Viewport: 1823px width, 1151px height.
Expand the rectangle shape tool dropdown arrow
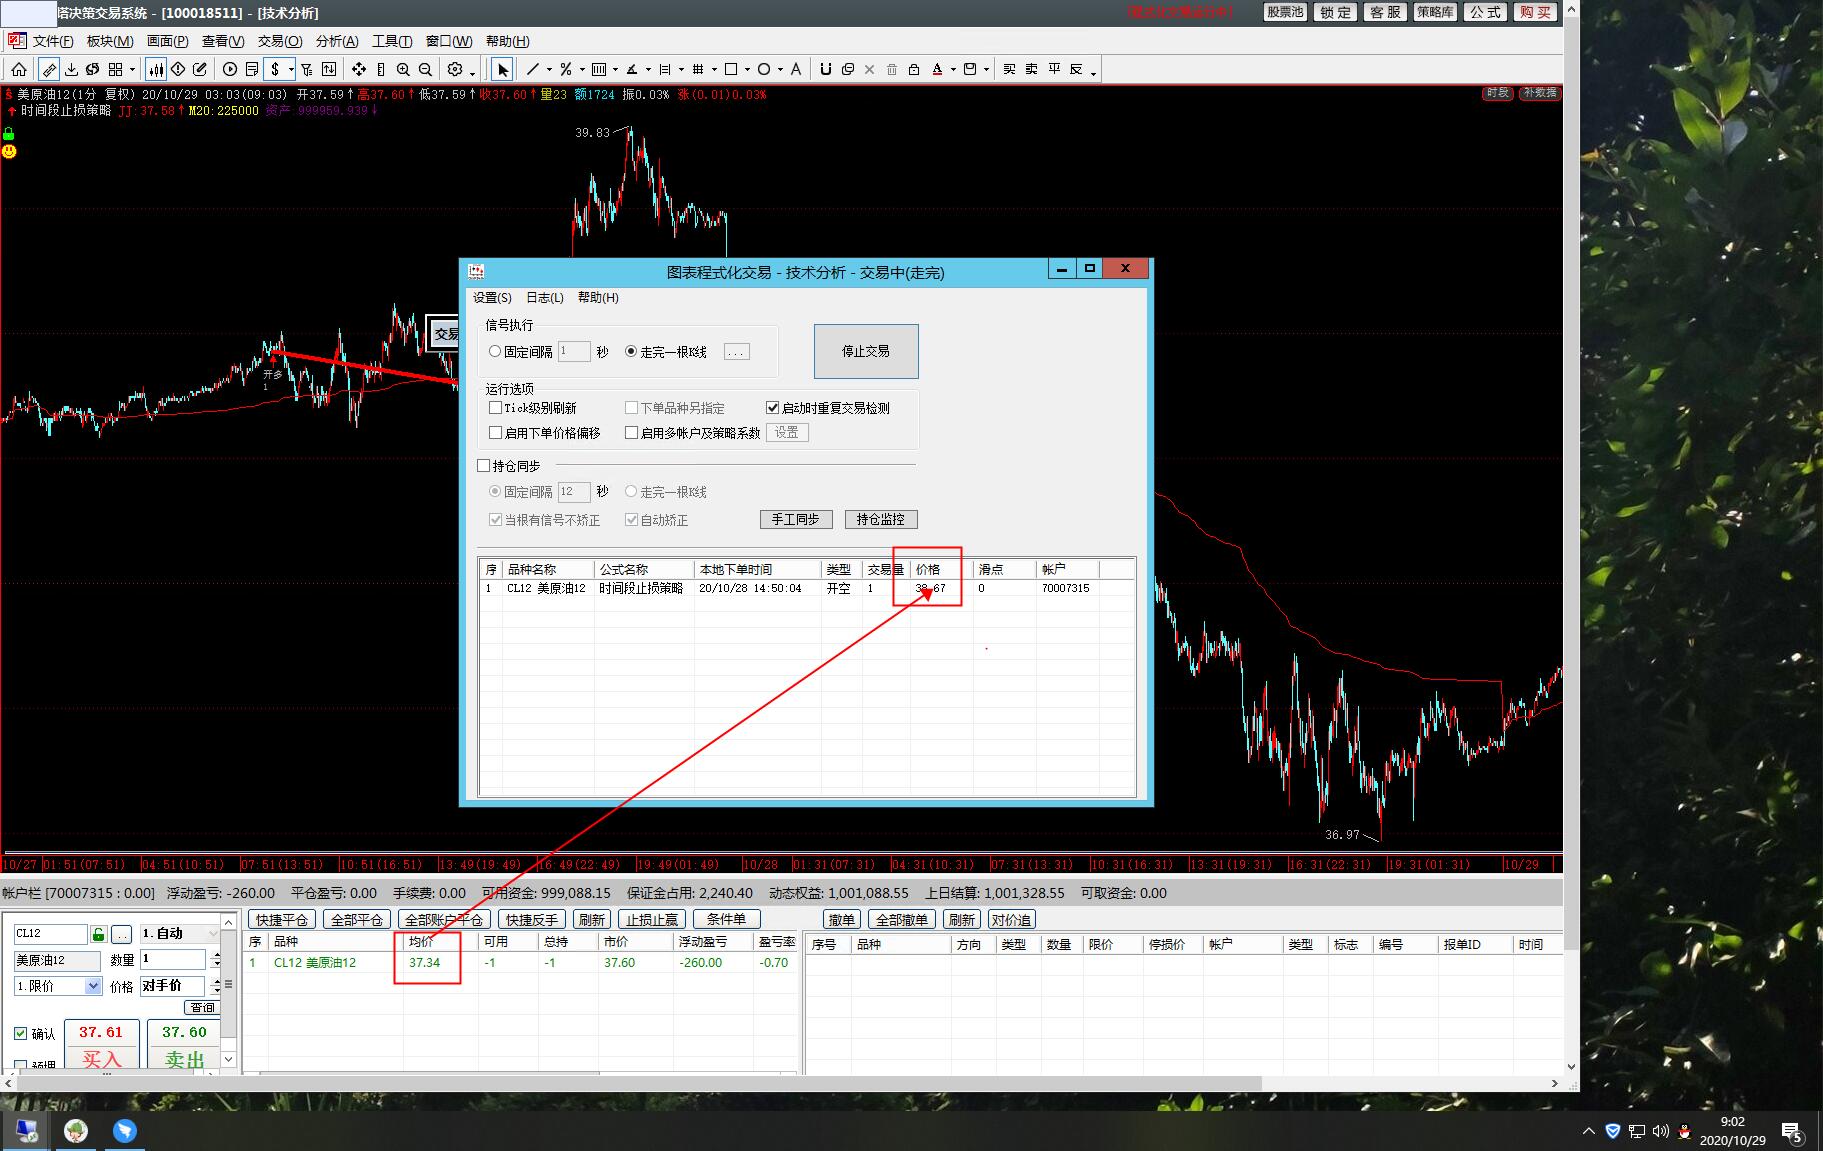(x=746, y=70)
